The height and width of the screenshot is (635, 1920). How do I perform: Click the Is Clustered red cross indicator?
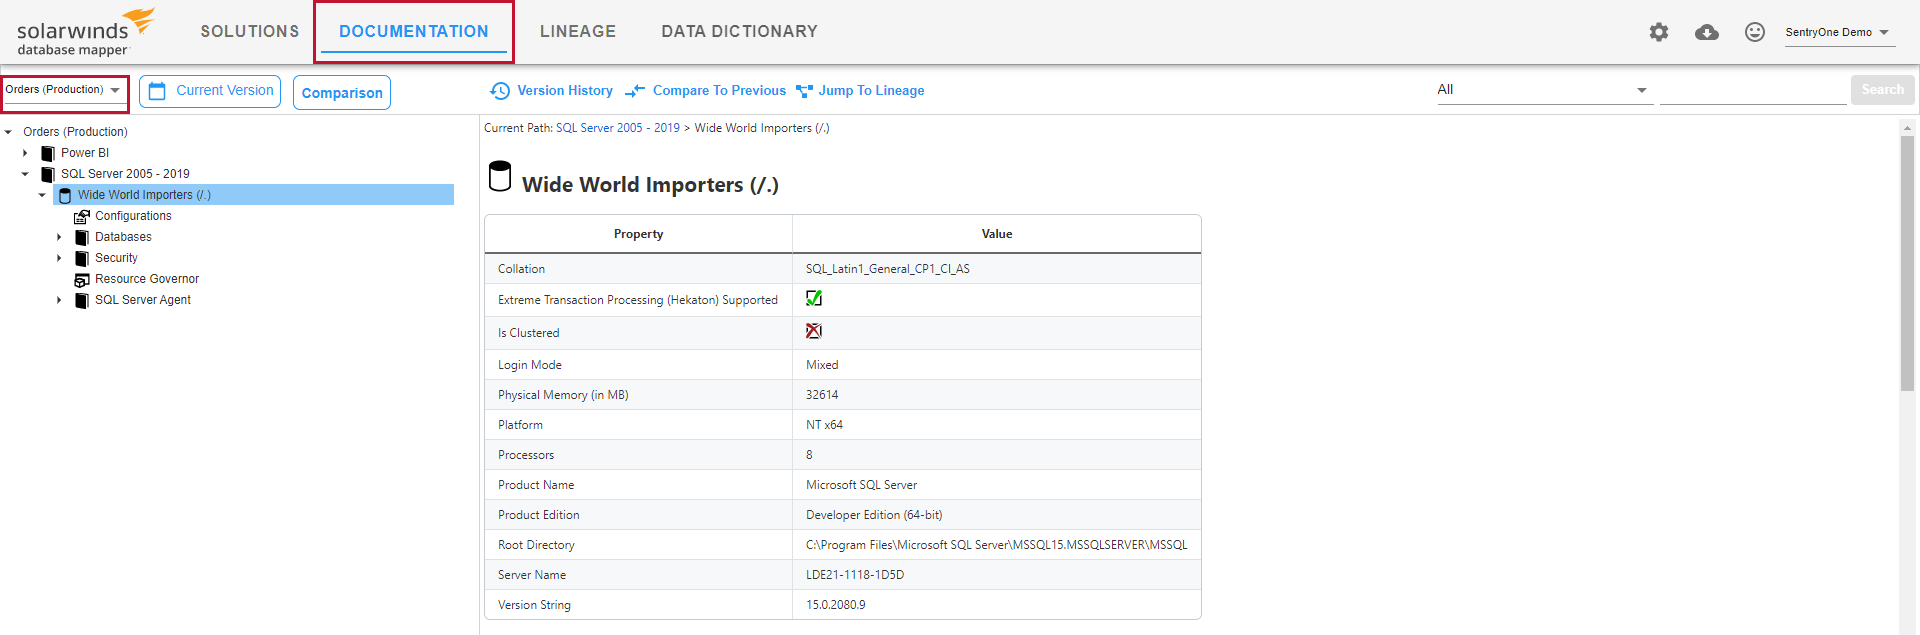(x=814, y=331)
